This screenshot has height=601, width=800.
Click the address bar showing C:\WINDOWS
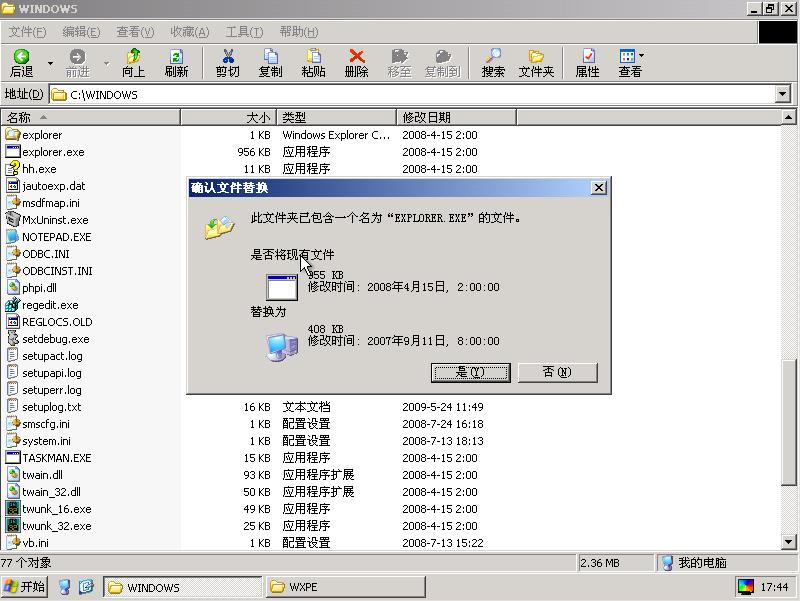coord(413,94)
